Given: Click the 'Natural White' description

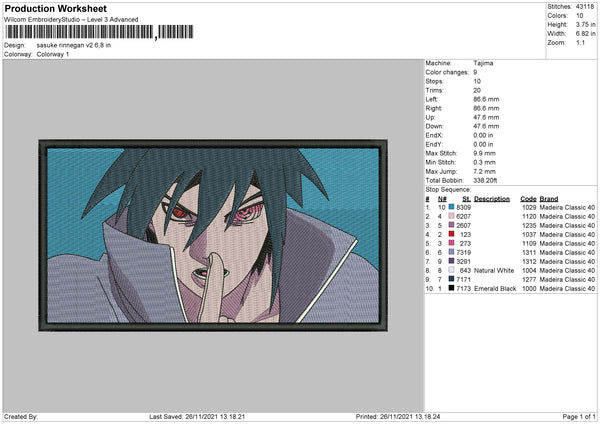Looking at the screenshot, I should pos(494,270).
